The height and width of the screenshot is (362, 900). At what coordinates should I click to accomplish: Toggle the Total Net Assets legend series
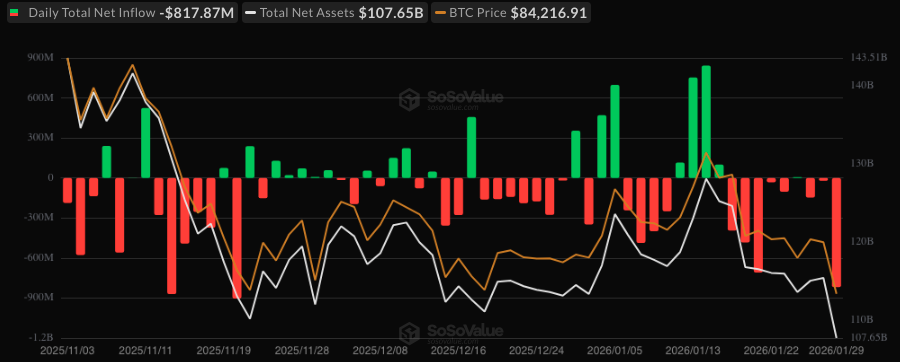pyautogui.click(x=334, y=13)
